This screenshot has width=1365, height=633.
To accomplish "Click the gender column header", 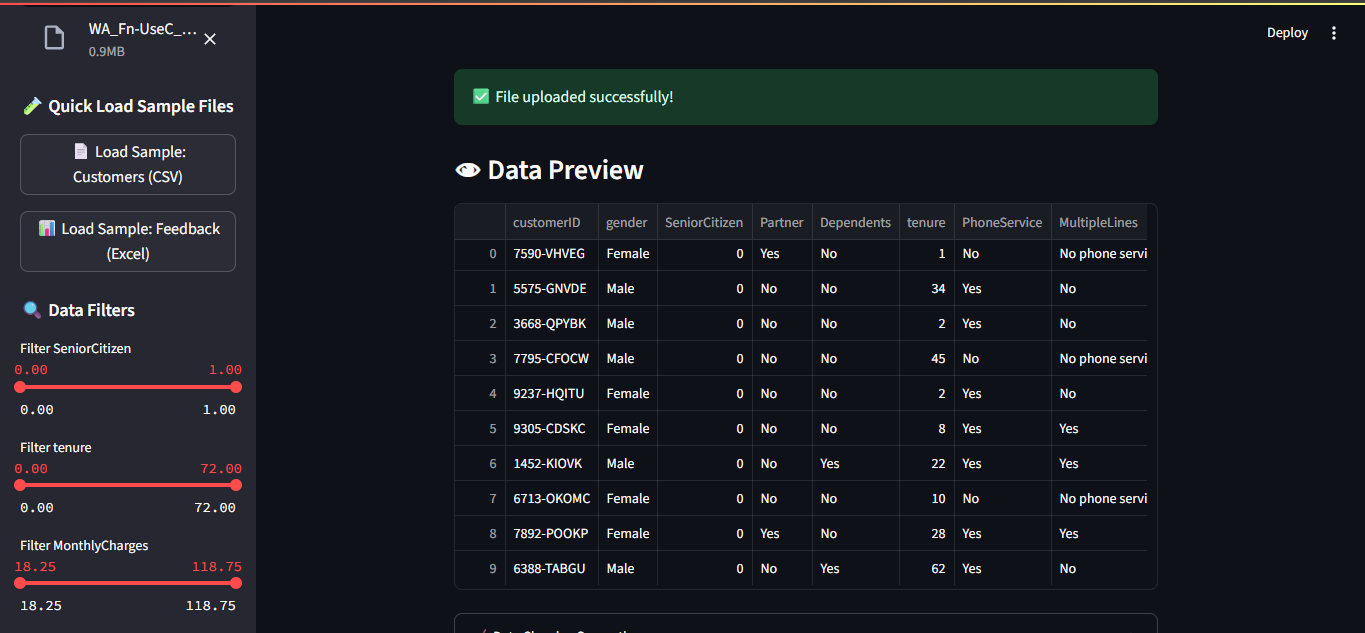I will 626,222.
